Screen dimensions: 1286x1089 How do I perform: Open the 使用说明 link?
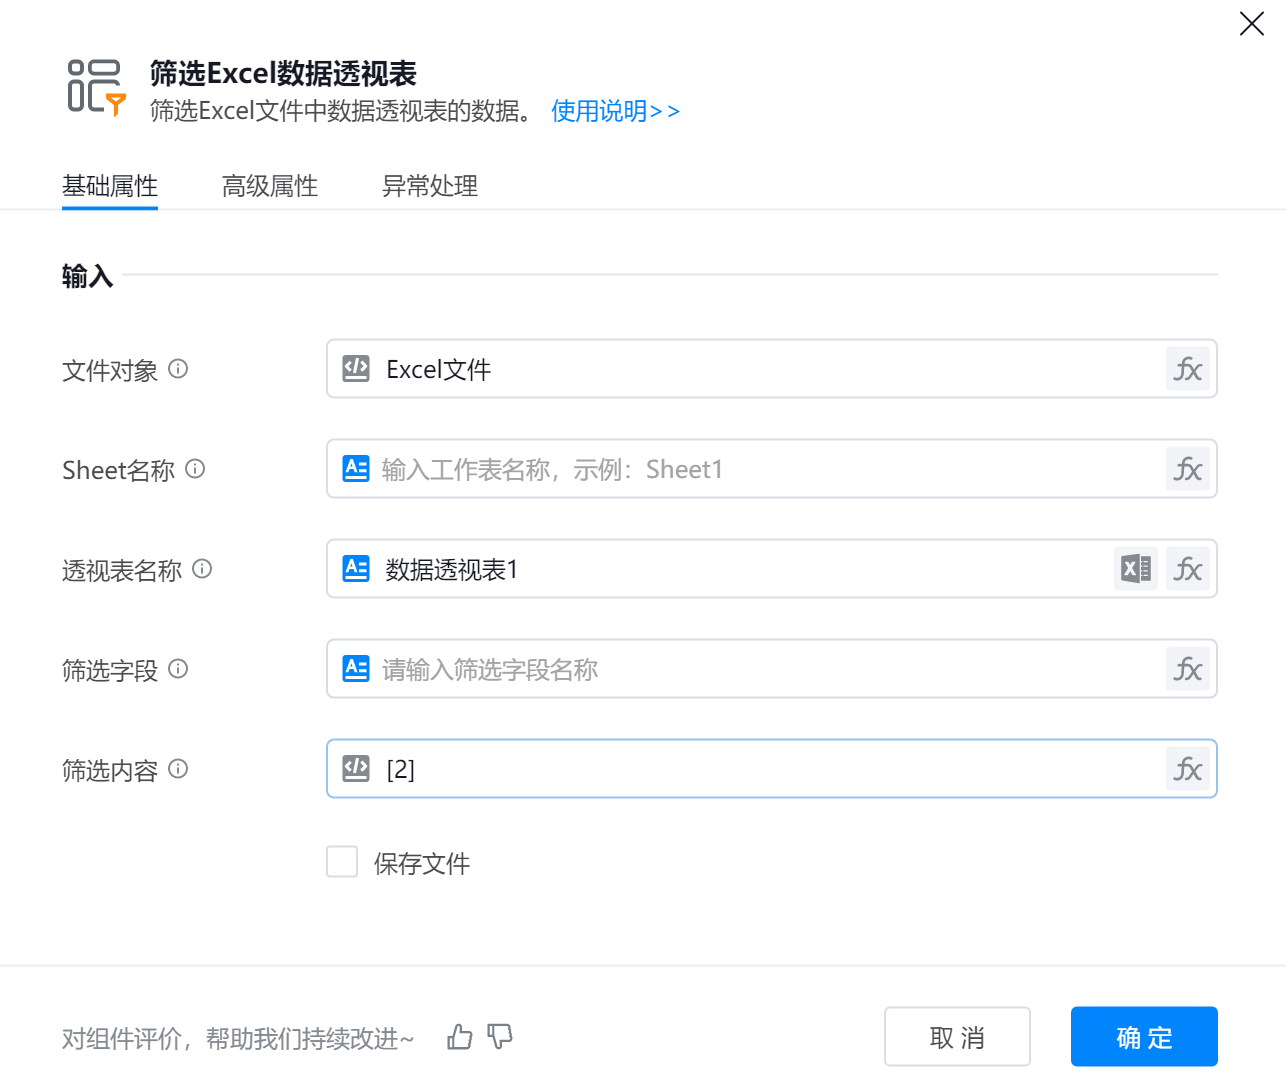[615, 111]
